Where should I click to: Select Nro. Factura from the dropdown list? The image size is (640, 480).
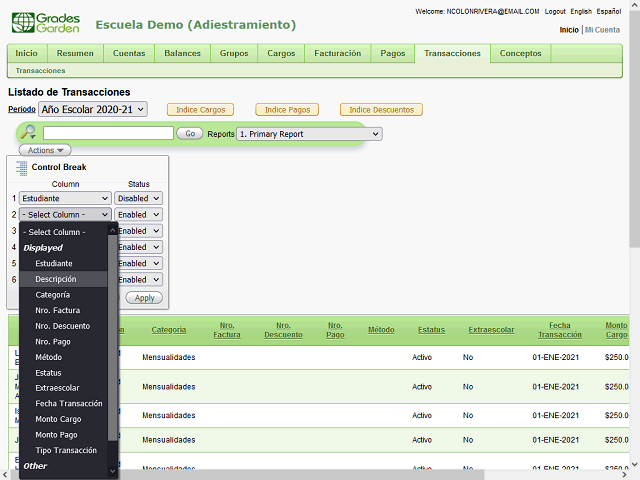tap(63, 310)
